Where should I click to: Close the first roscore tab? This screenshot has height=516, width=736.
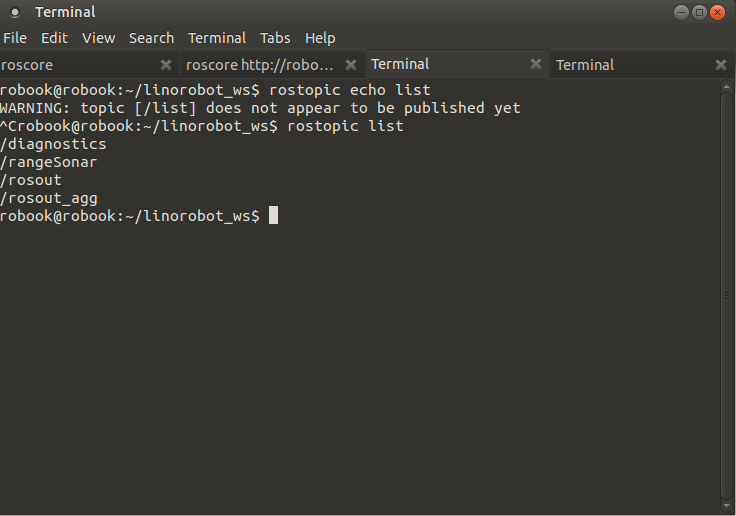click(166, 65)
